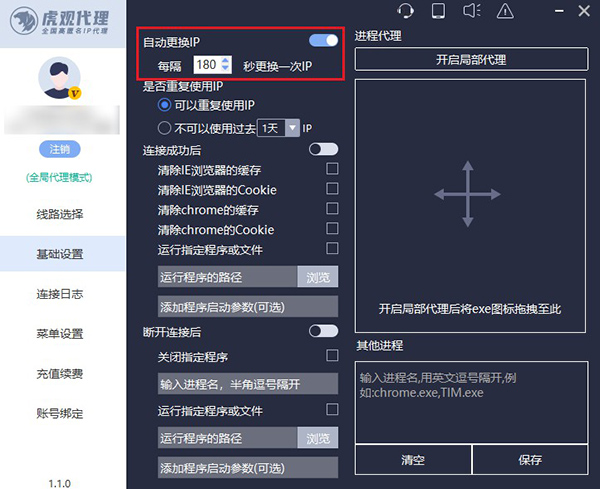Image resolution: width=600 pixels, height=489 pixels.
Task: Open the 菜单设置 menu
Action: pos(62,334)
